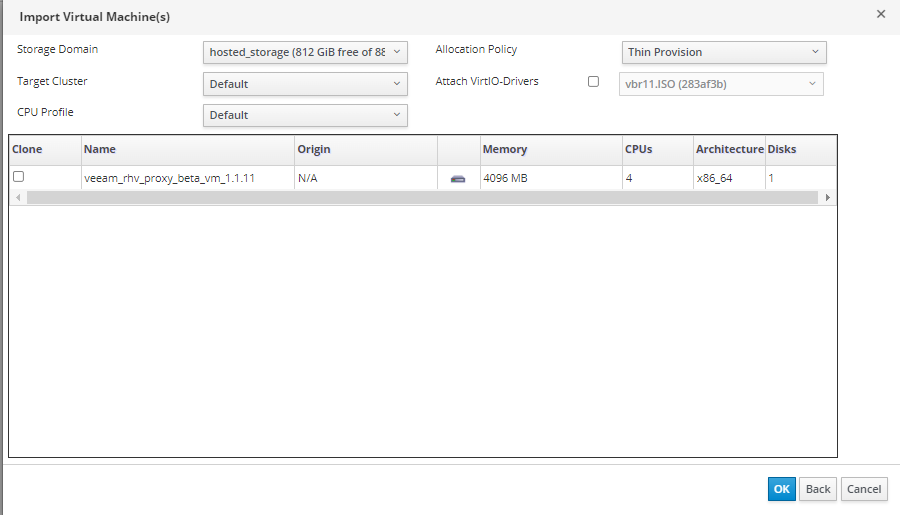Enable Clone checkbox for veeam_rhv_proxy VM

(18, 177)
